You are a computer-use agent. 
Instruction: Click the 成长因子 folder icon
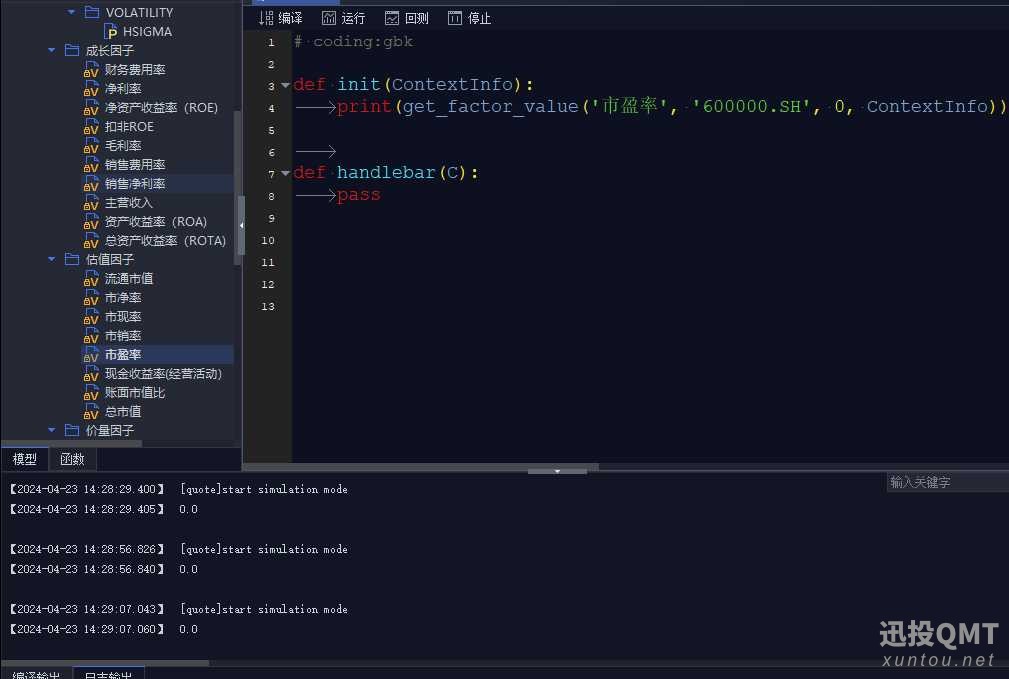click(x=72, y=50)
